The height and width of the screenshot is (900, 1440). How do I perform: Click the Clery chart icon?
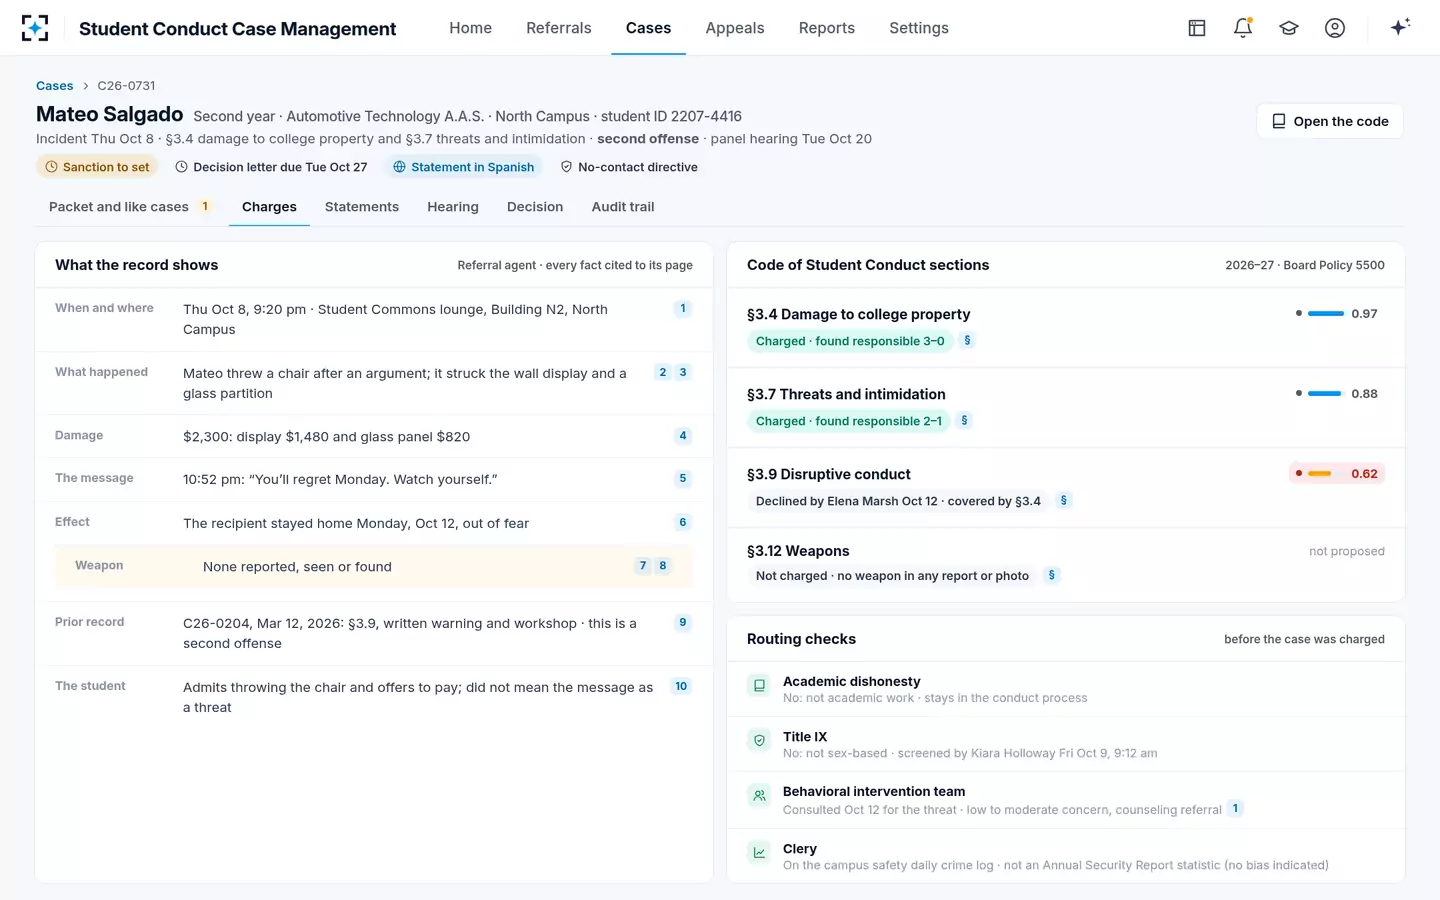[759, 852]
